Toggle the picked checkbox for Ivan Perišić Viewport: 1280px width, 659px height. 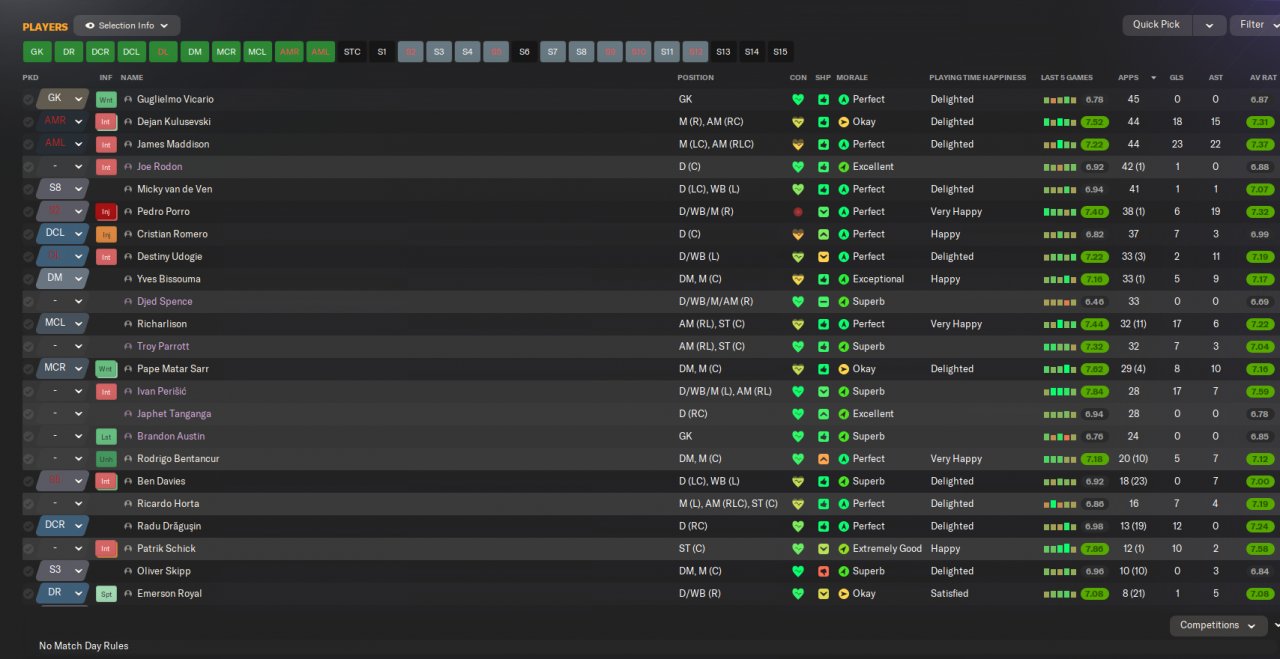pos(28,392)
